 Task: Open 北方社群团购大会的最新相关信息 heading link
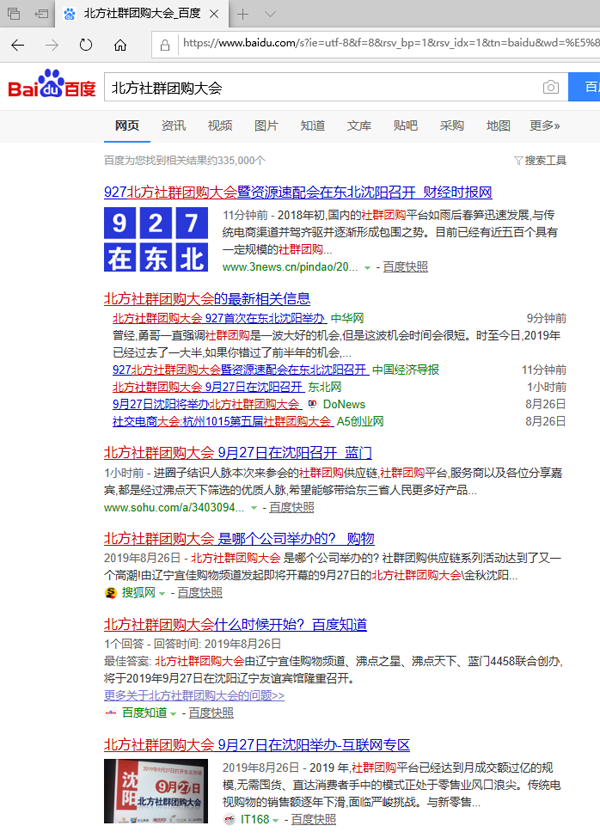click(207, 299)
